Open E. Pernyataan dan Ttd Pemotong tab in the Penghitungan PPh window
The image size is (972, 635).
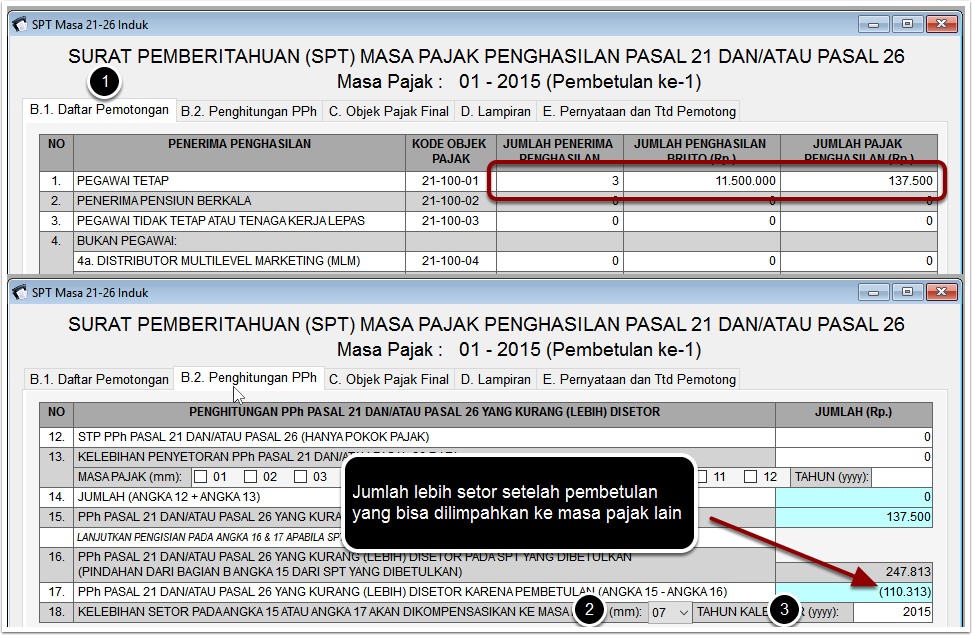pyautogui.click(x=639, y=380)
